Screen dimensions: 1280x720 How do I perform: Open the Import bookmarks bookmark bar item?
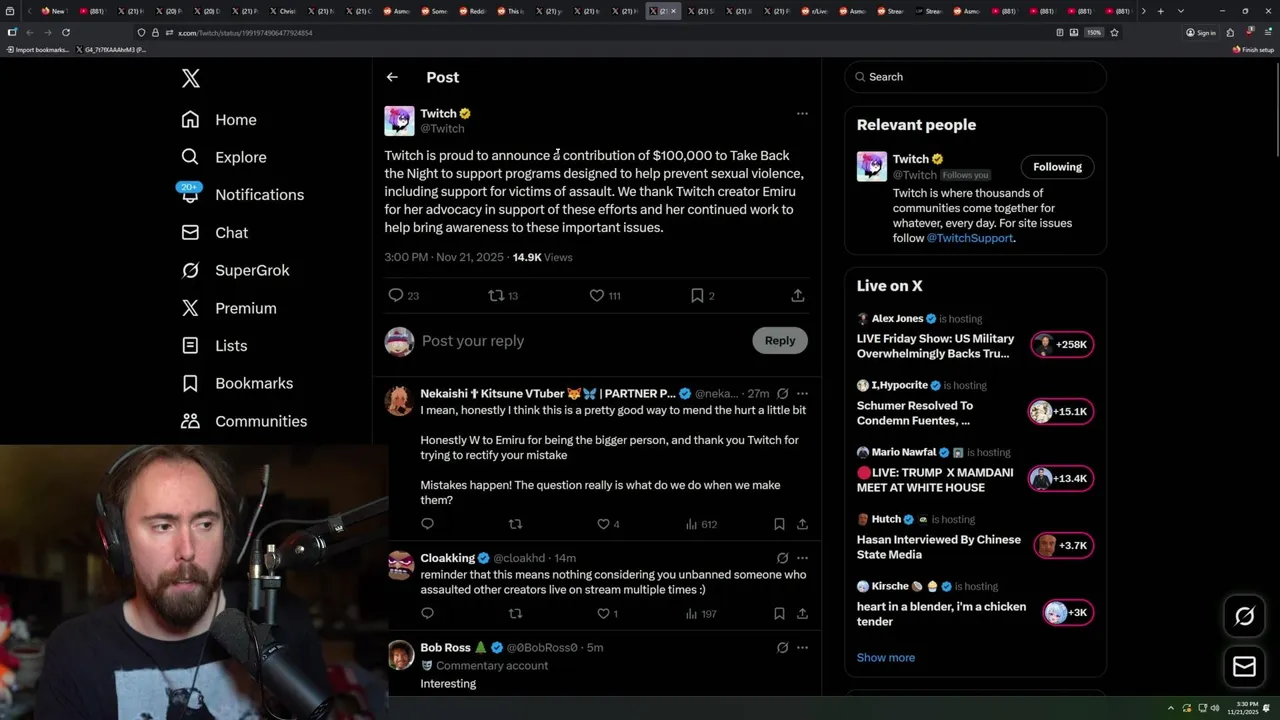tap(38, 49)
